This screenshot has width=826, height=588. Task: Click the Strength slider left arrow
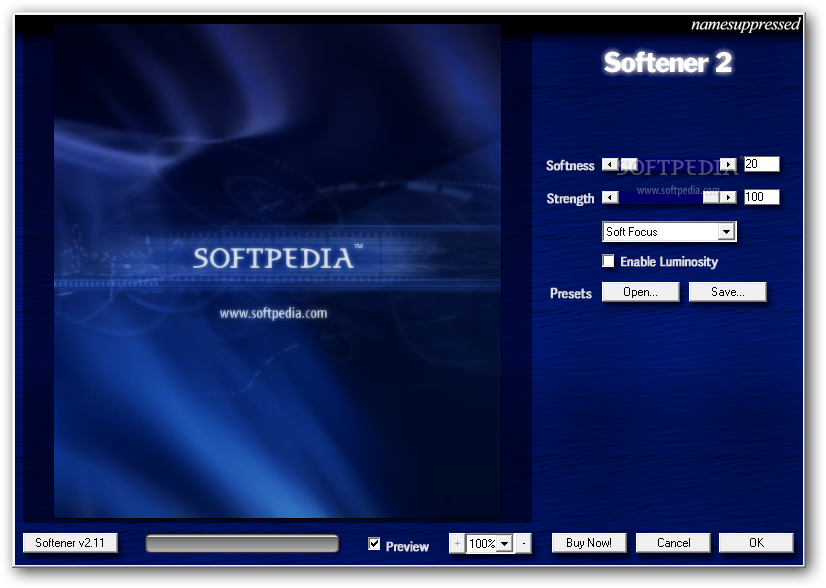coord(610,197)
